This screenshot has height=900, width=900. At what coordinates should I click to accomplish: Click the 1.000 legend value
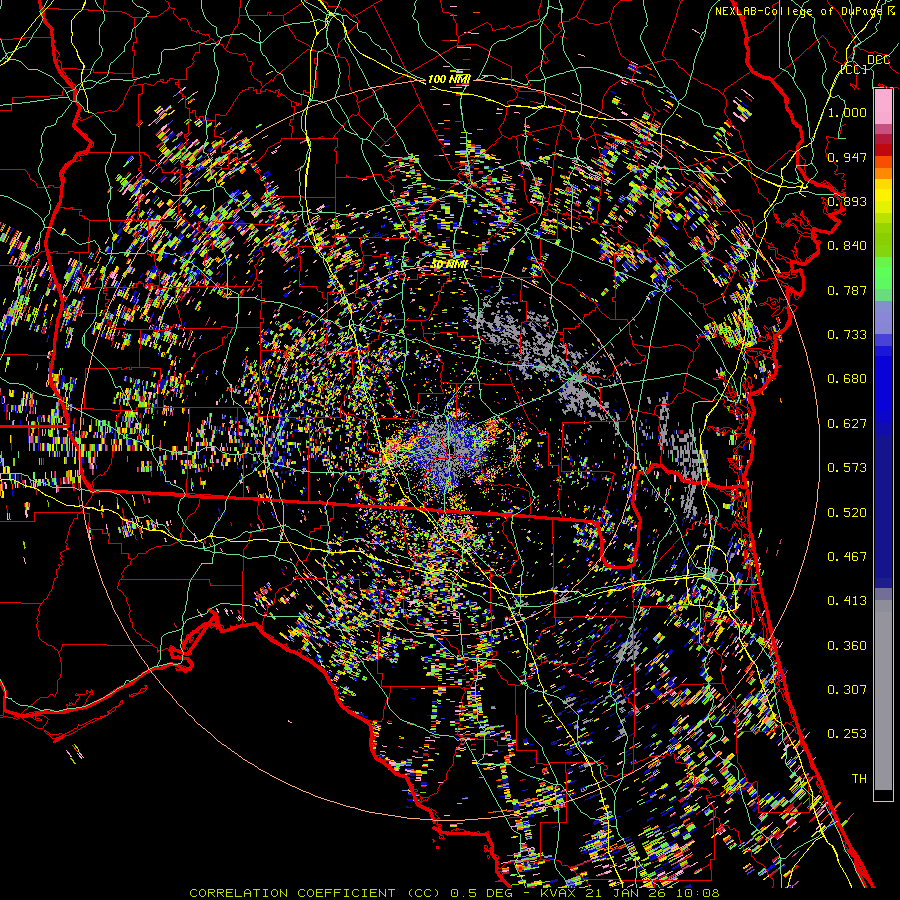tap(847, 112)
